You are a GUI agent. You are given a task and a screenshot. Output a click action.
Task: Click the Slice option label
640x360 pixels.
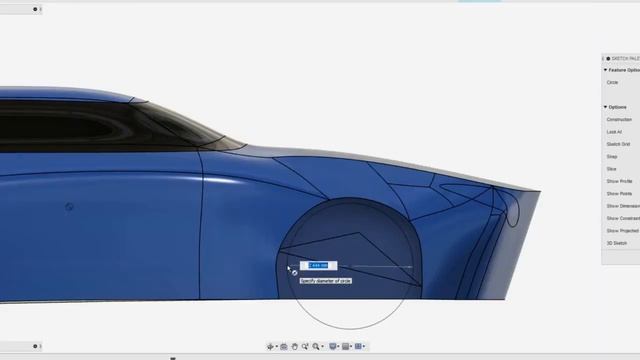coord(611,169)
